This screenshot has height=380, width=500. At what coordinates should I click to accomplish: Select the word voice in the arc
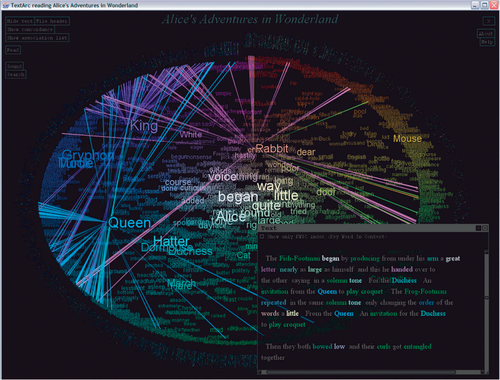point(222,176)
